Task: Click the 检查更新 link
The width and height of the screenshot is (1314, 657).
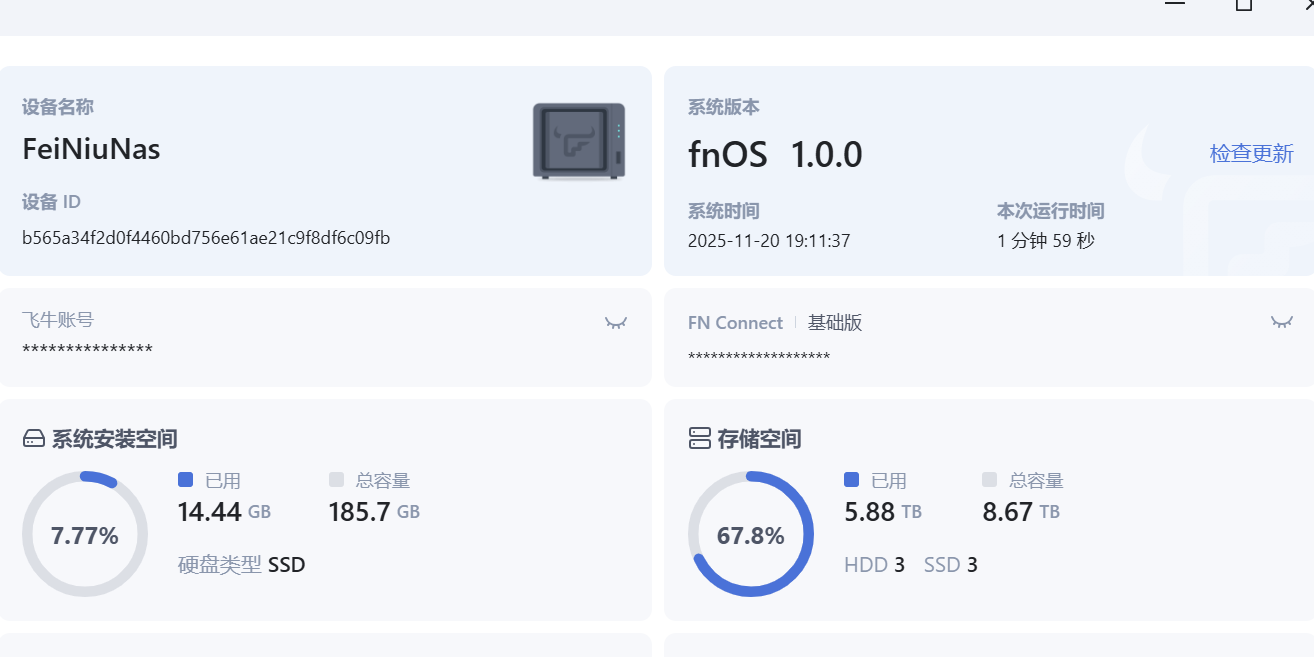Action: [x=1251, y=153]
